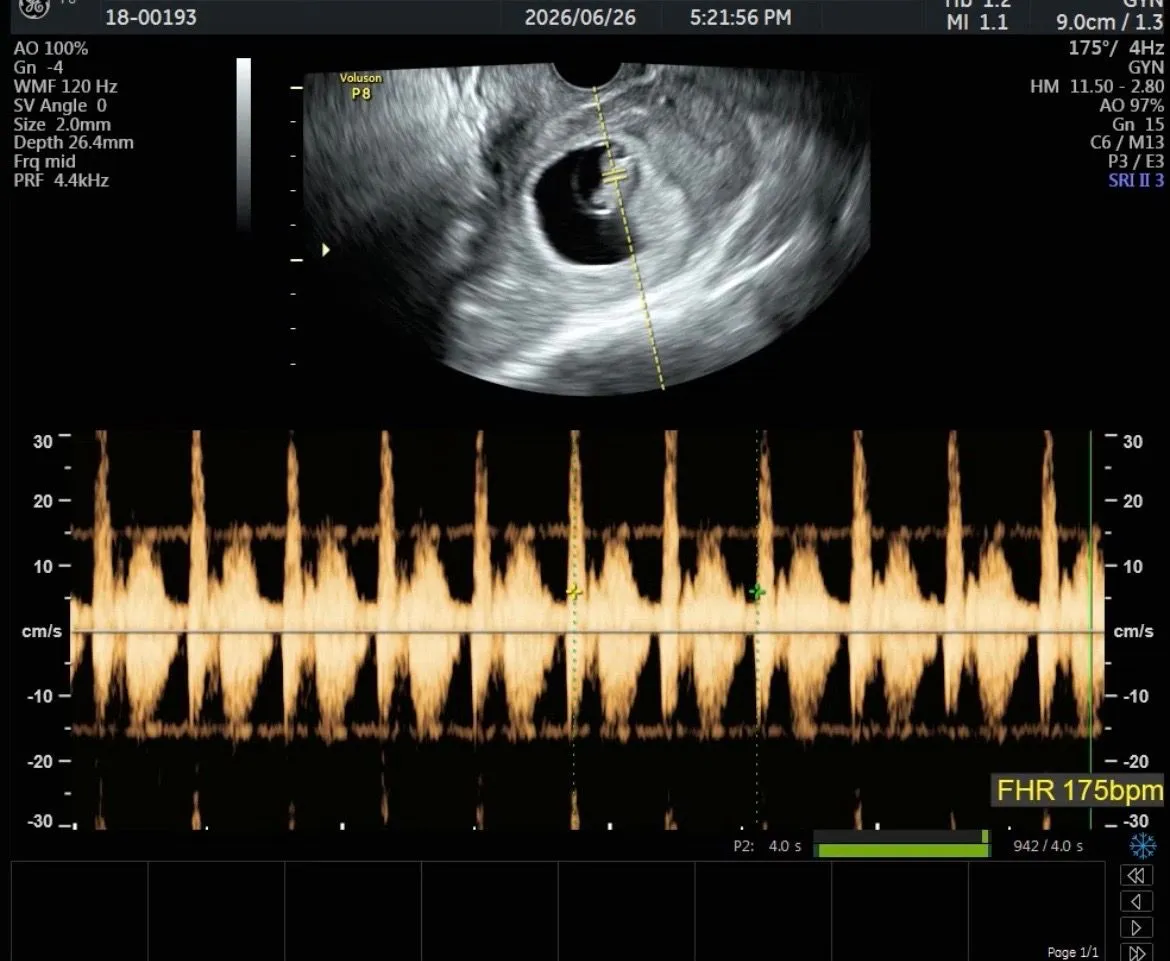This screenshot has height=961, width=1170.
Task: Click the FHR 175bpm measurement label
Action: point(1079,790)
